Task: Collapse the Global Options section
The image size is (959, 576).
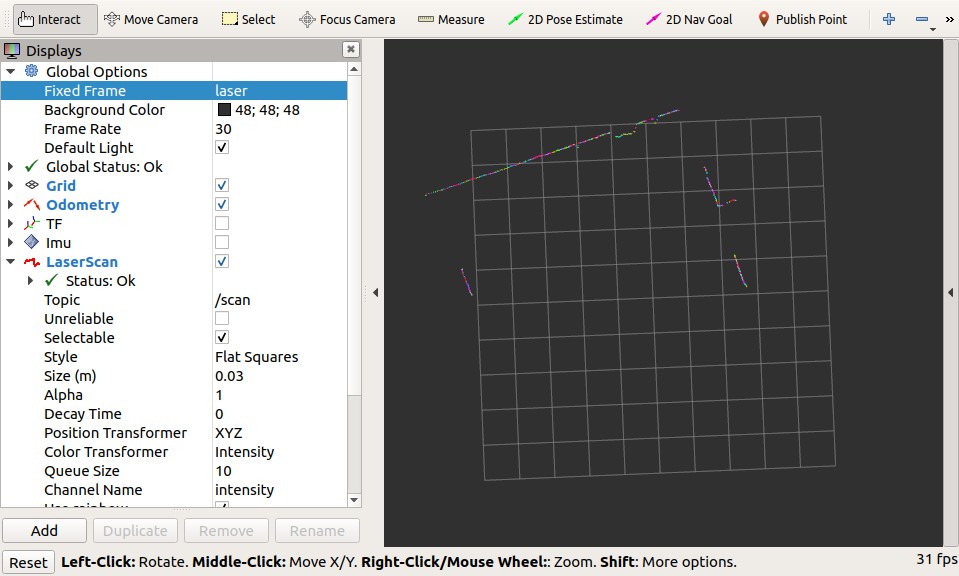Action: point(10,72)
